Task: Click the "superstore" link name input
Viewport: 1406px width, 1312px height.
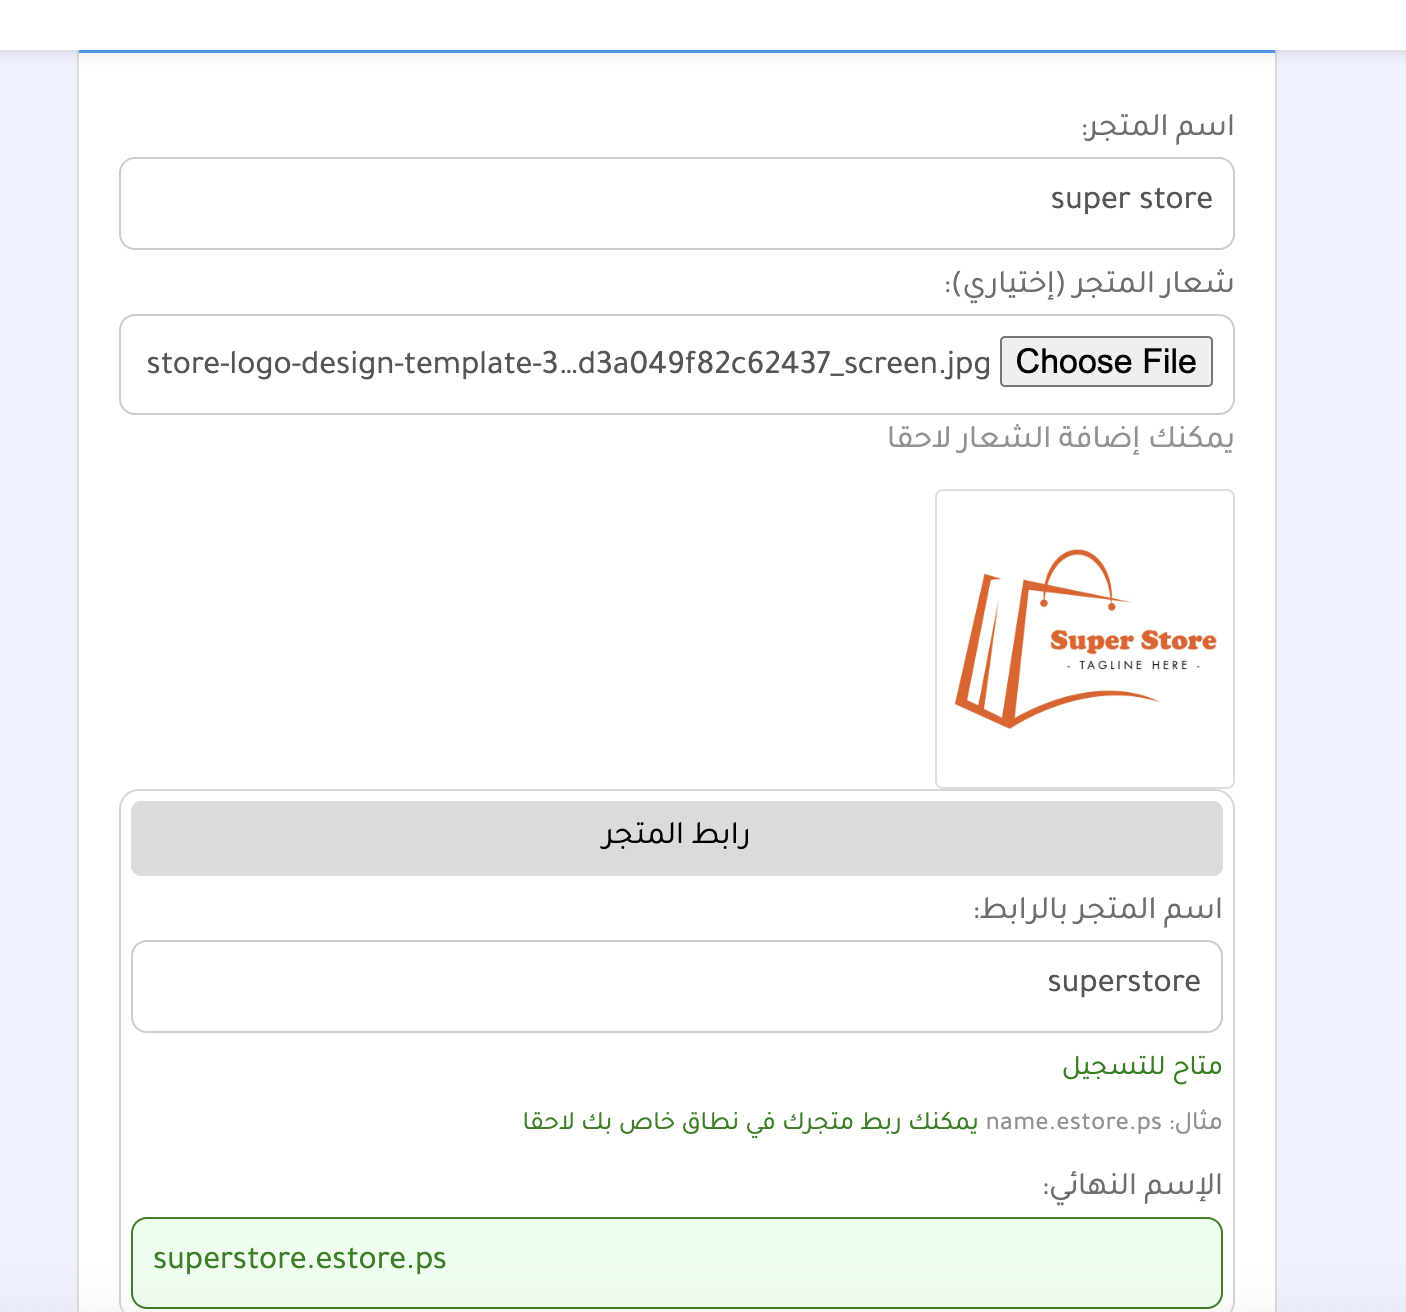Action: tap(676, 986)
